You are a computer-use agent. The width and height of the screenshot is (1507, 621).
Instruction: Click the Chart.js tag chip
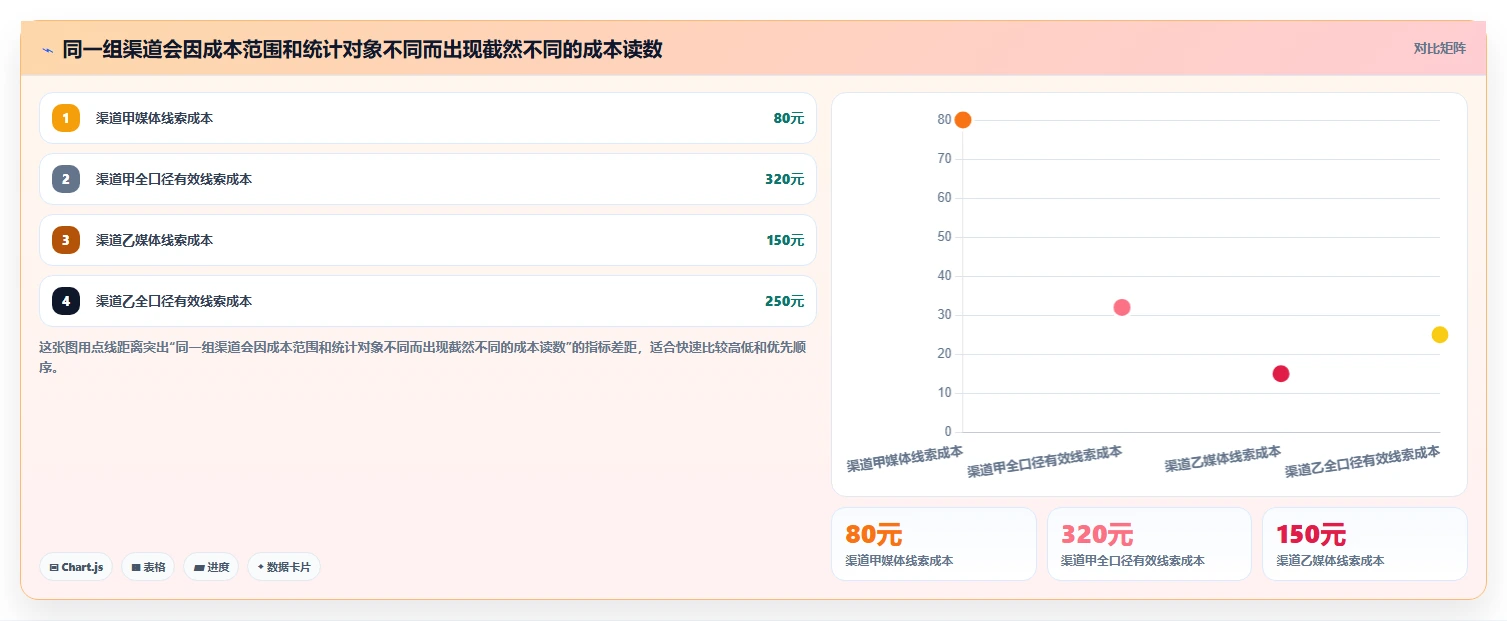[76, 567]
